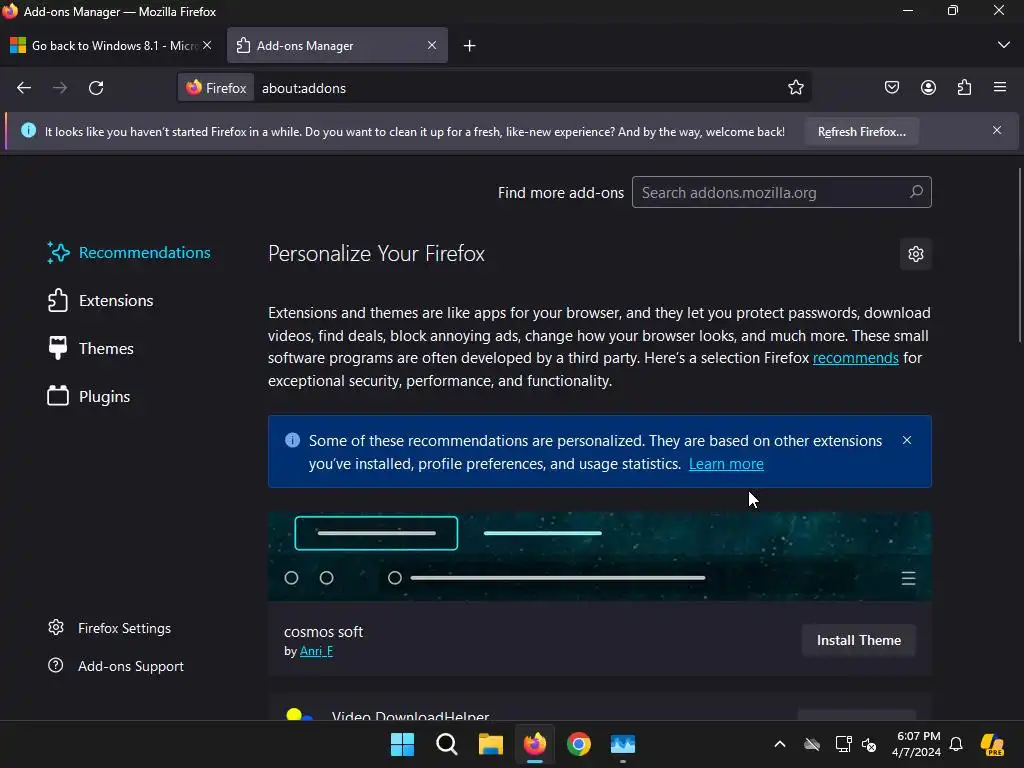
Task: Dismiss the personalized recommendations notice
Action: point(906,441)
